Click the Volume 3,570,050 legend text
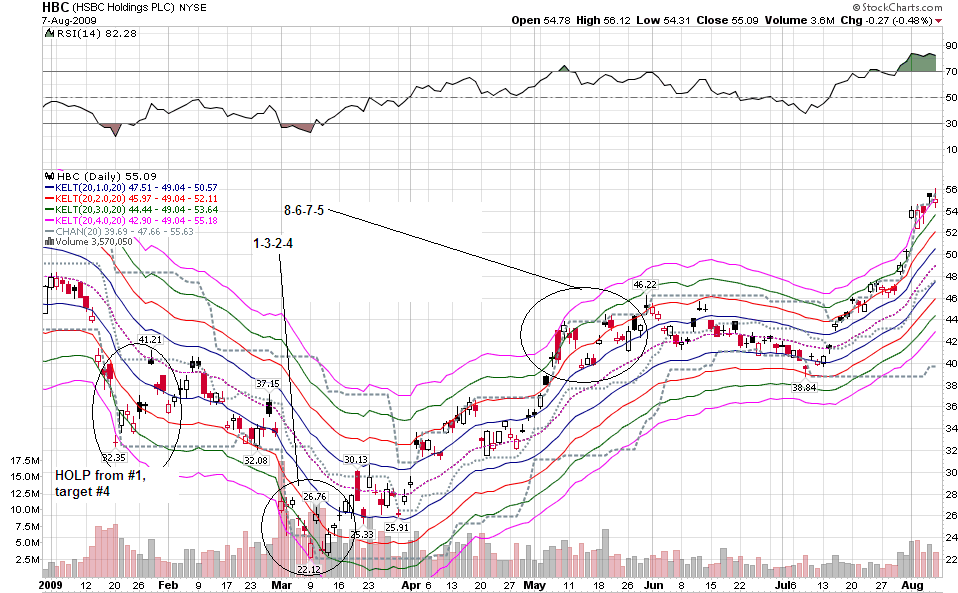The width and height of the screenshot is (958, 593). click(x=94, y=242)
